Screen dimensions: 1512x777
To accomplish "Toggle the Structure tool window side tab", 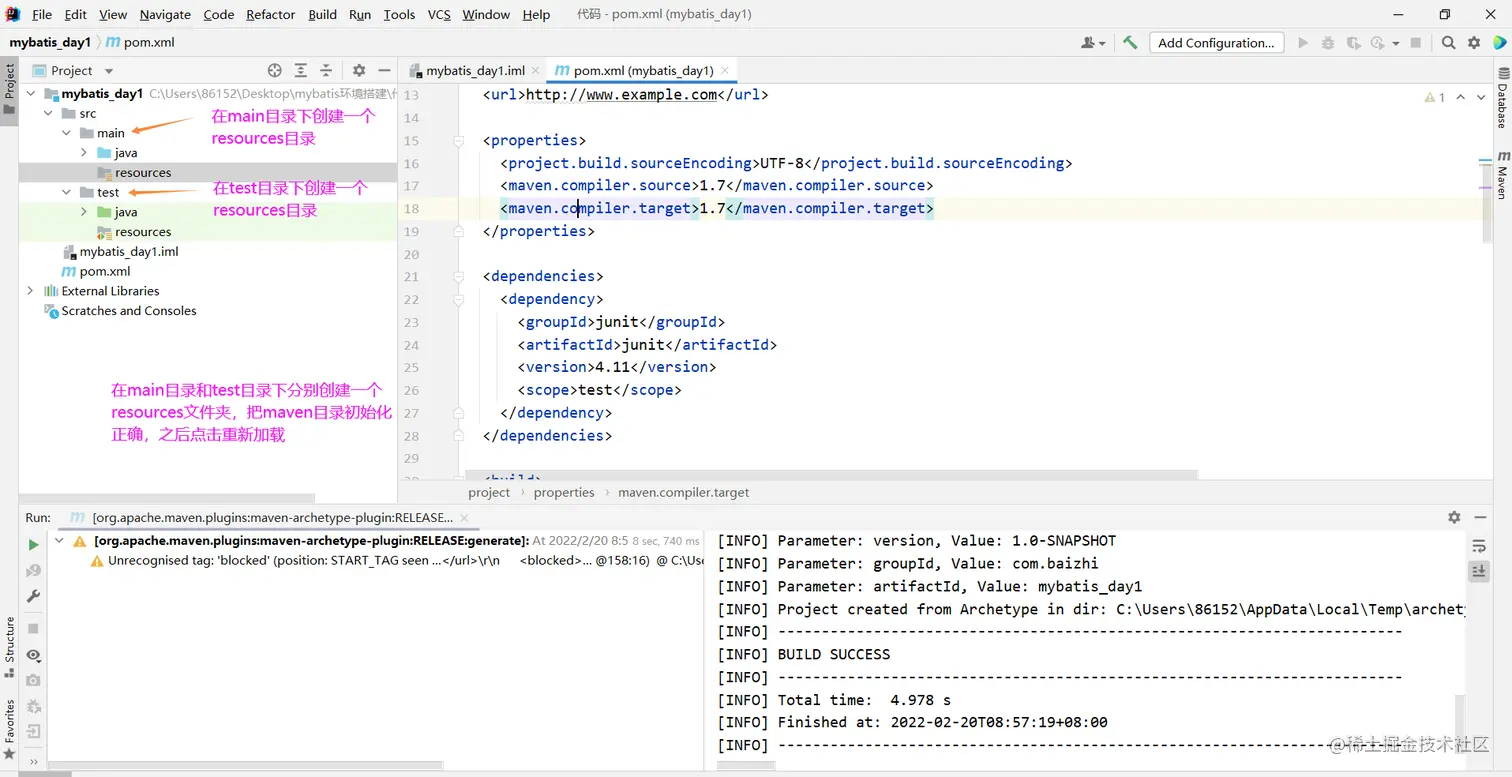I will coord(9,646).
